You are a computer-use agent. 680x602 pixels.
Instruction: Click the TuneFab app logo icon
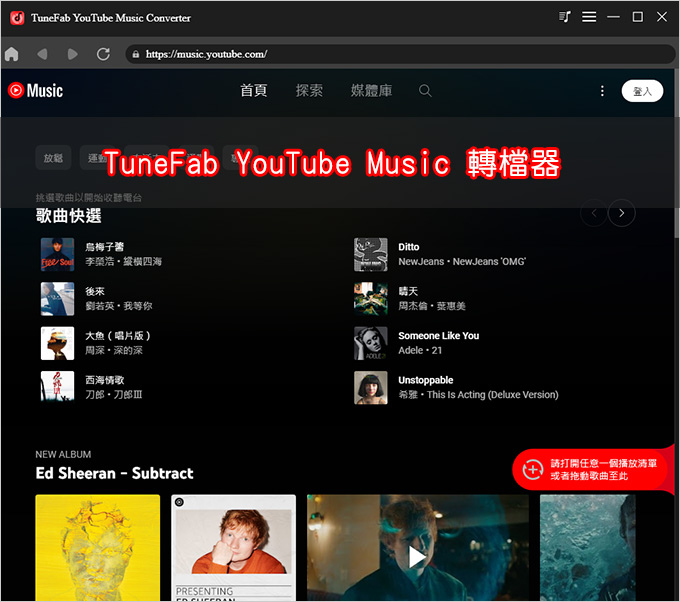tap(17, 18)
